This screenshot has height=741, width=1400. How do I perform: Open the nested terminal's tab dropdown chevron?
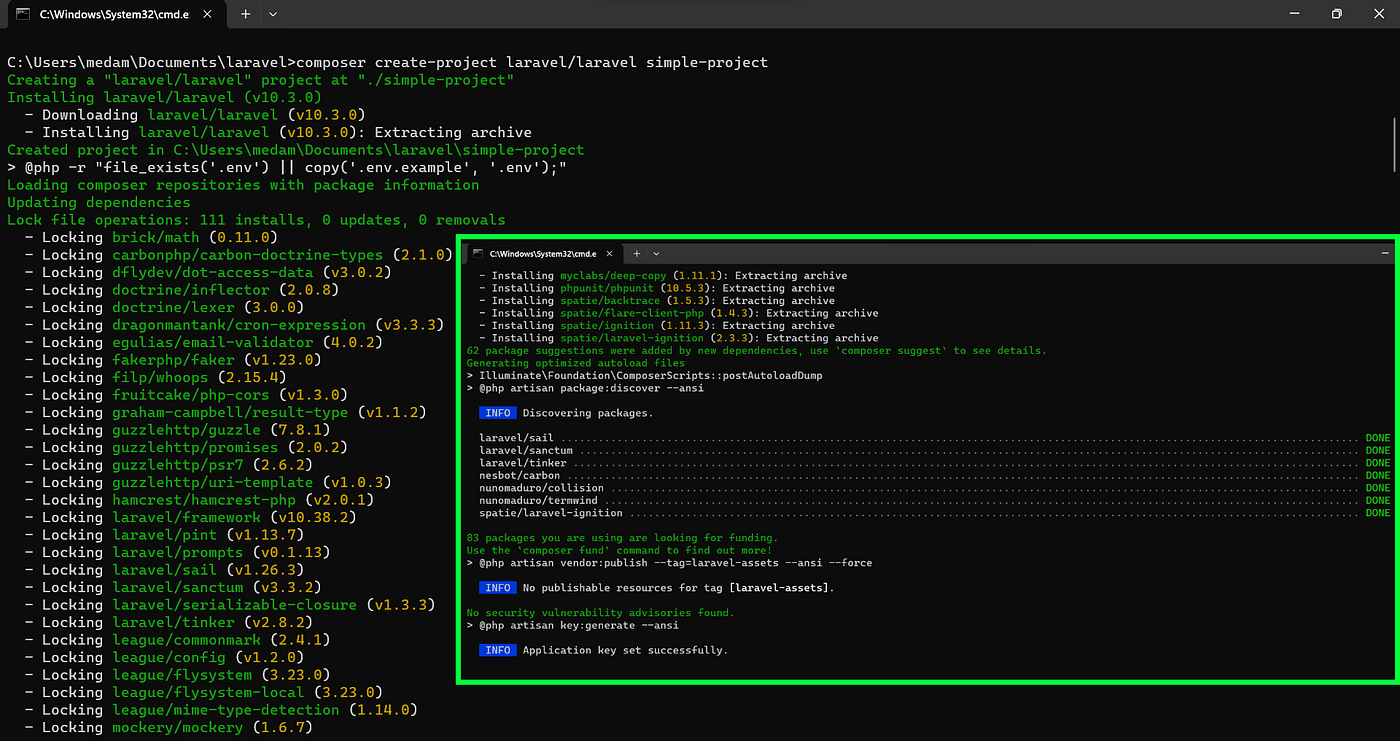coord(656,254)
